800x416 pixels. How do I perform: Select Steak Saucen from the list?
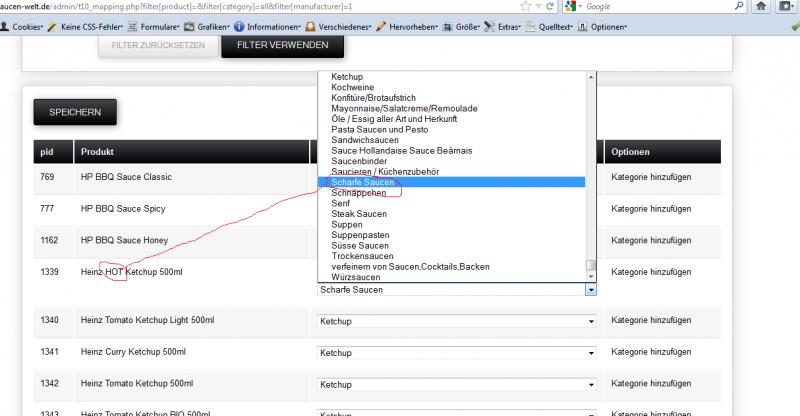tap(359, 214)
